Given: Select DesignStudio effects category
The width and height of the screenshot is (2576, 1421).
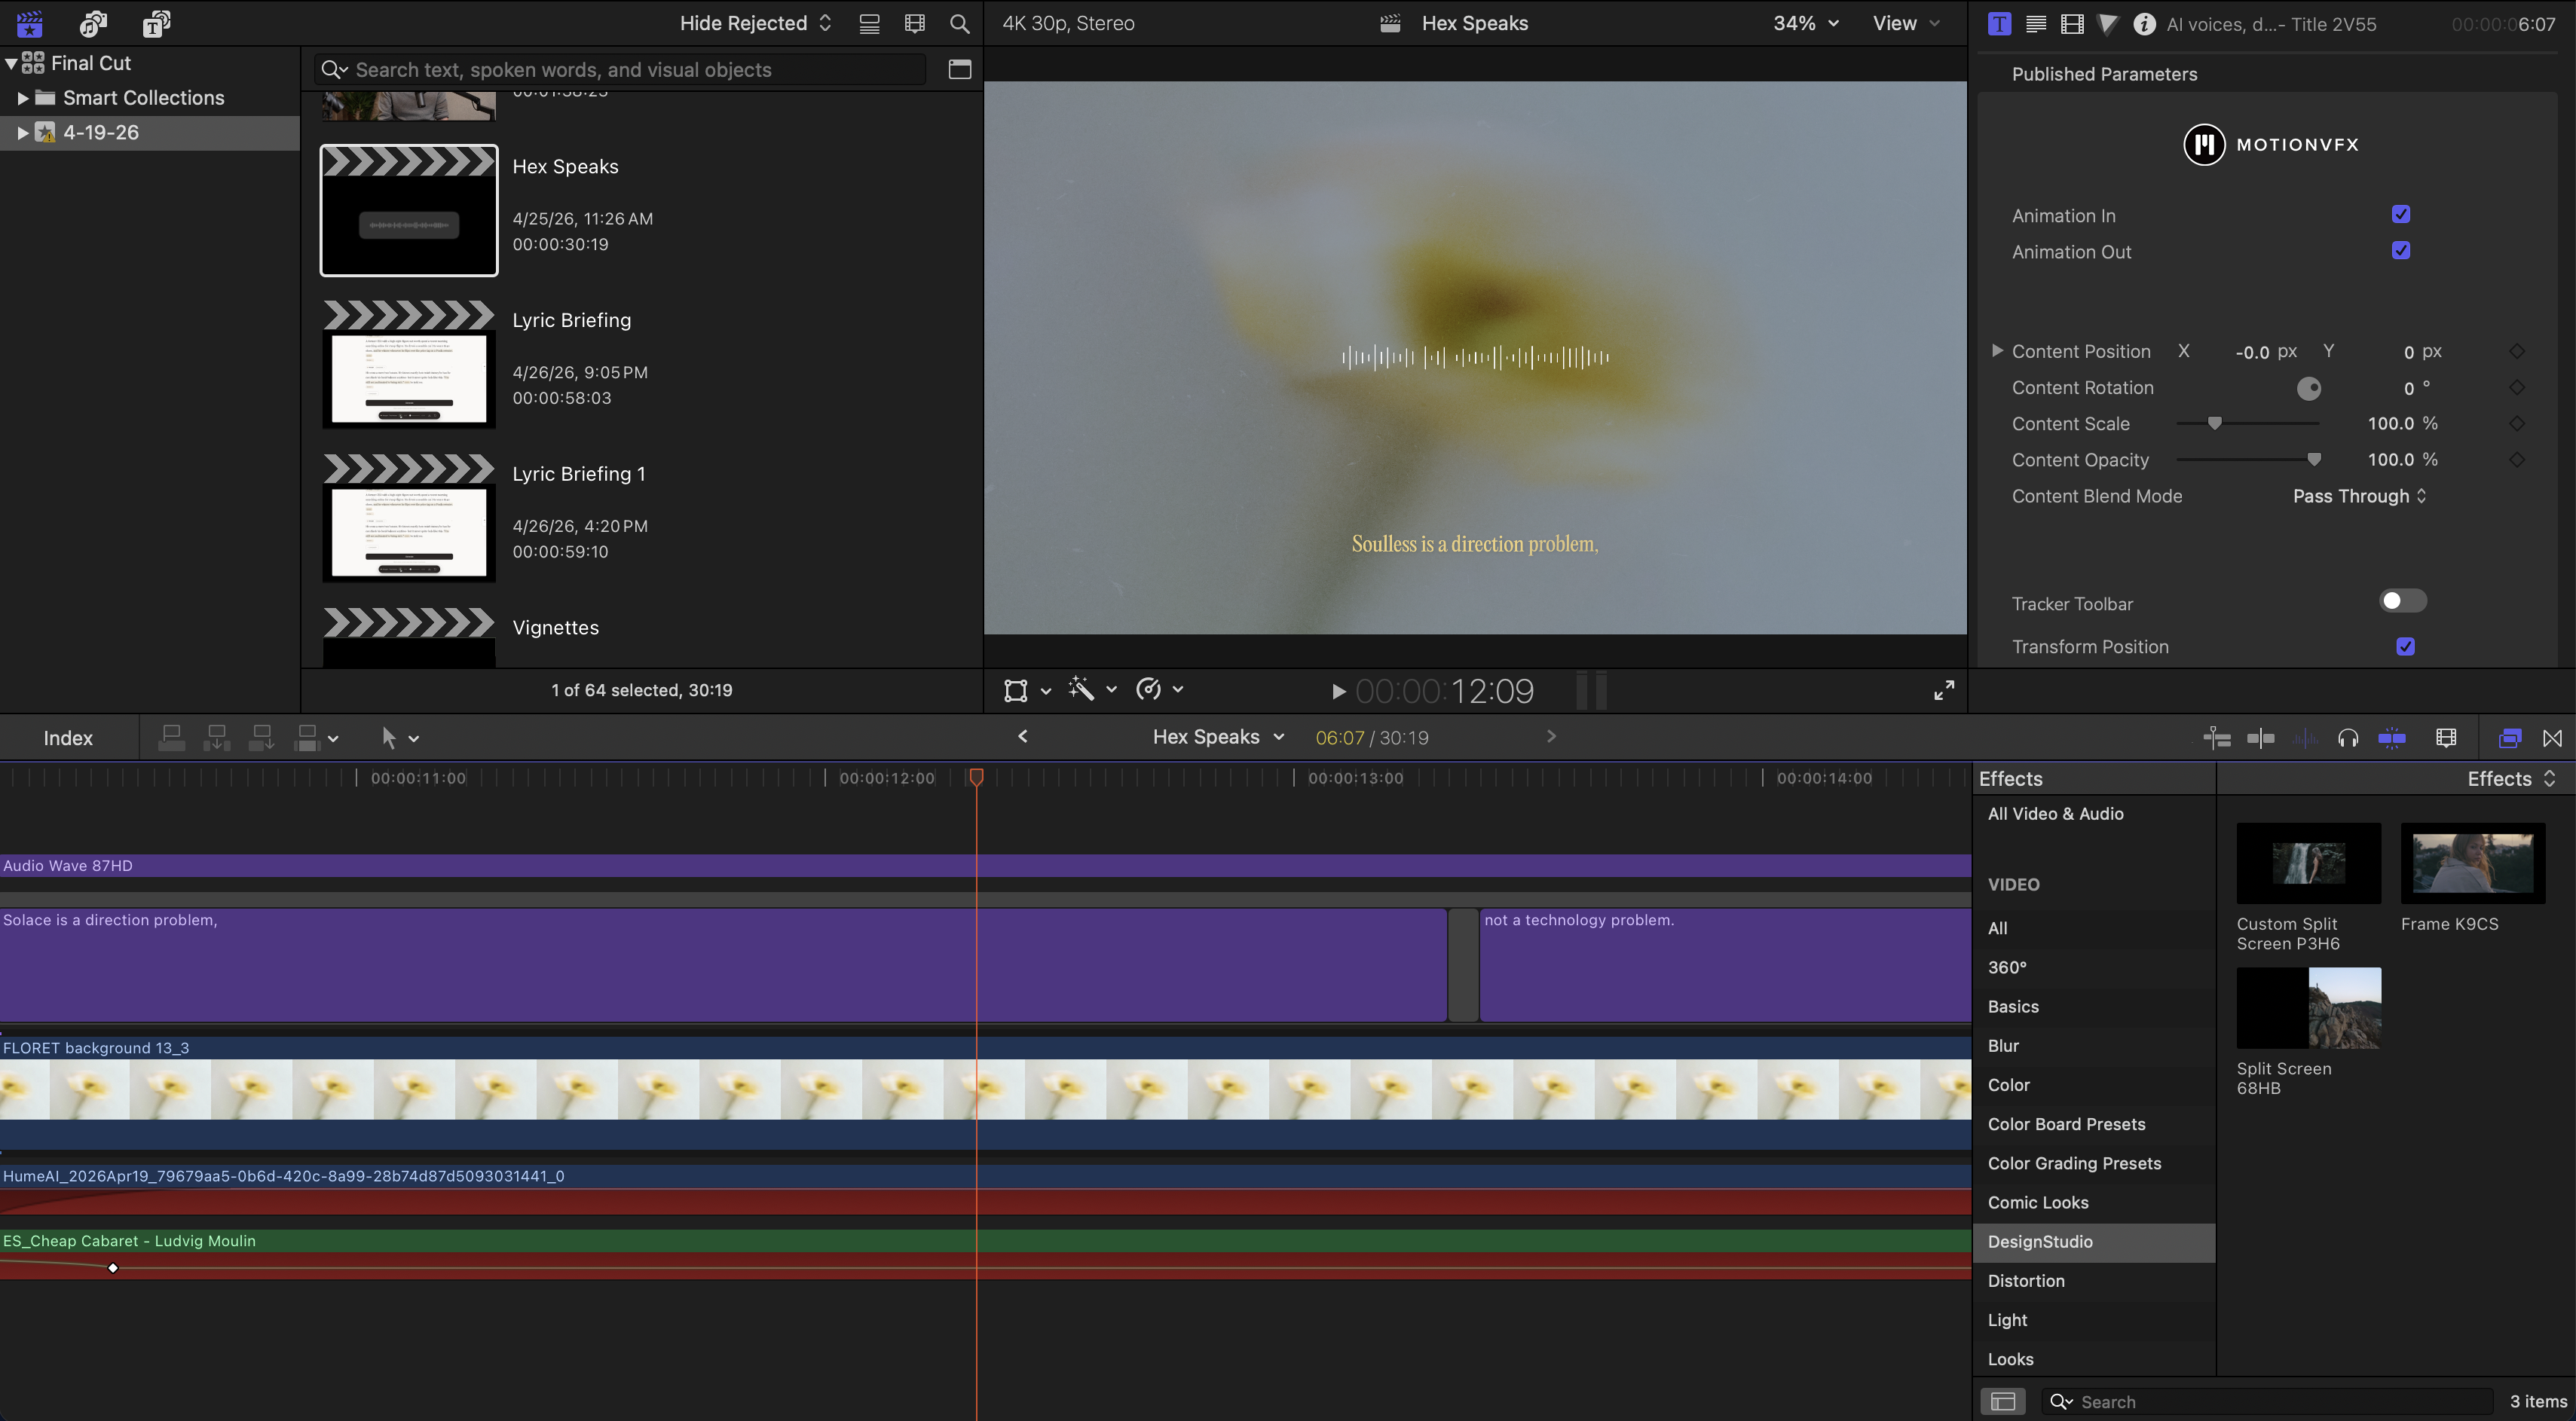Looking at the screenshot, I should [x=2094, y=1242].
